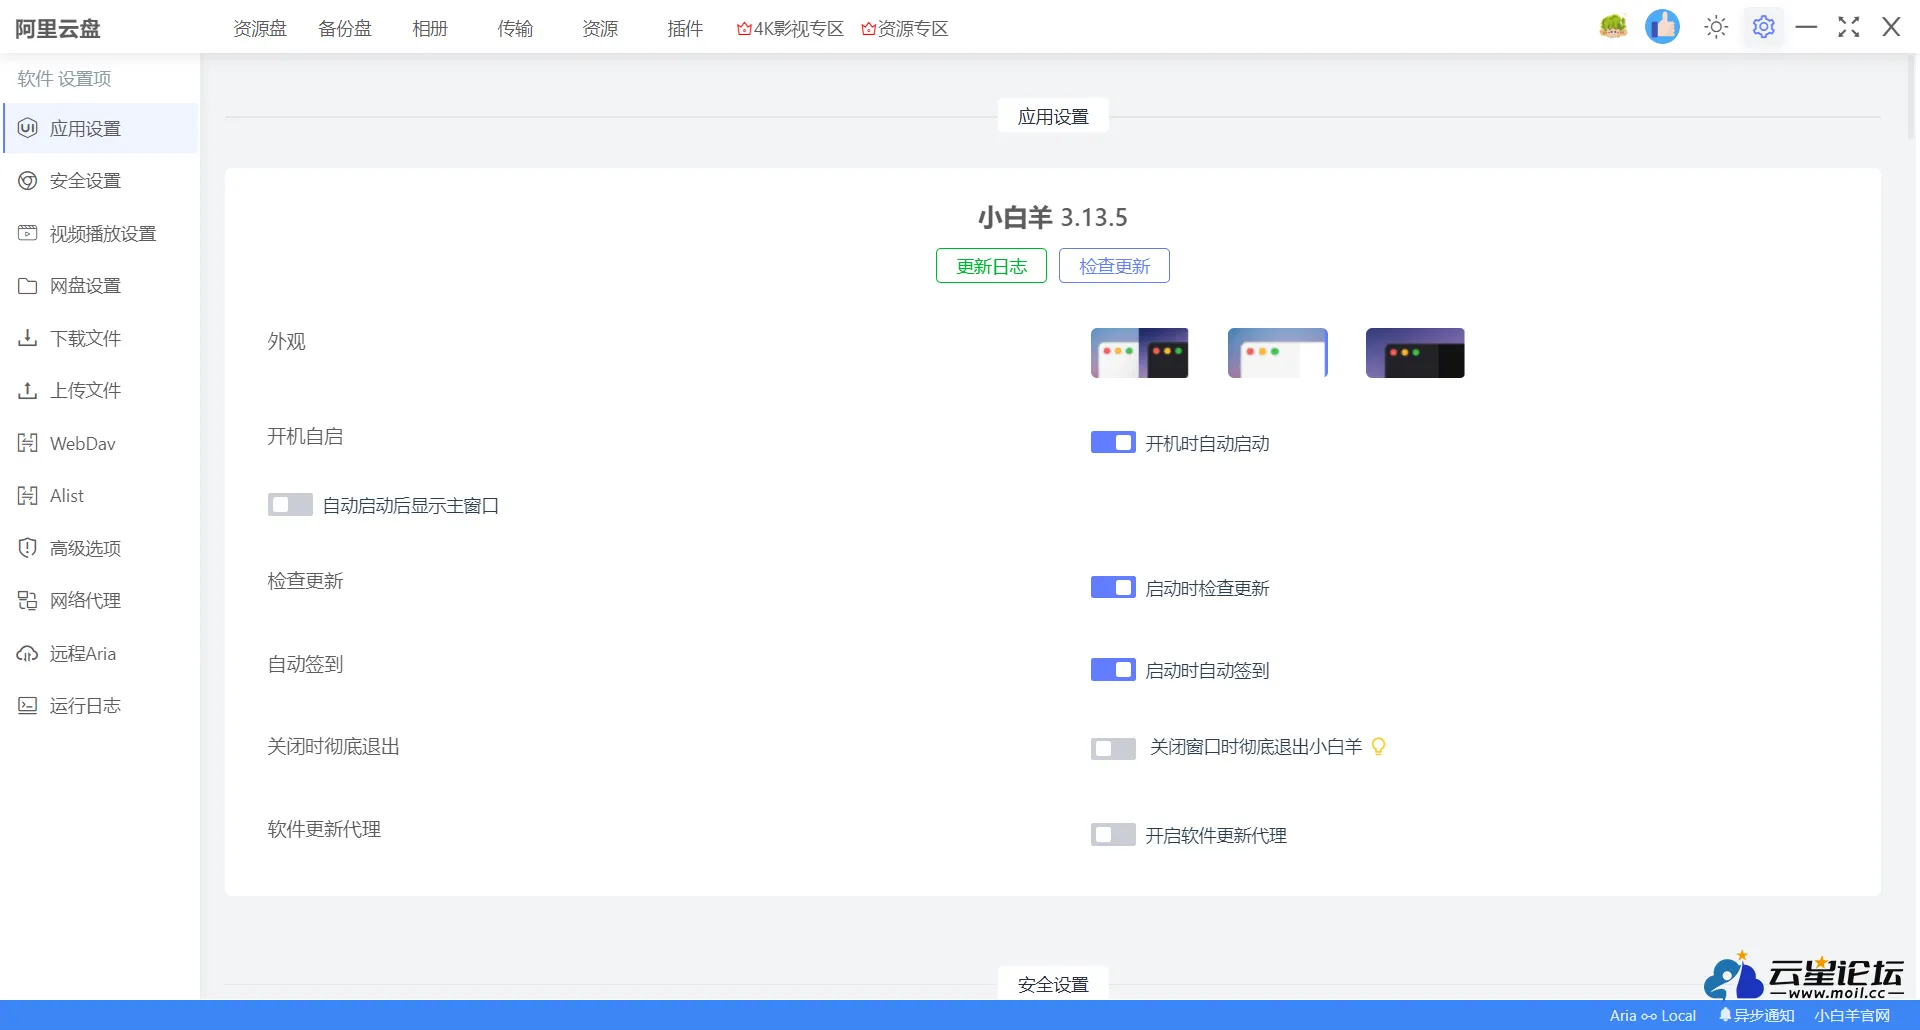Toggle 启动时自动签到 switch
Viewport: 1920px width, 1030px height.
(x=1113, y=669)
